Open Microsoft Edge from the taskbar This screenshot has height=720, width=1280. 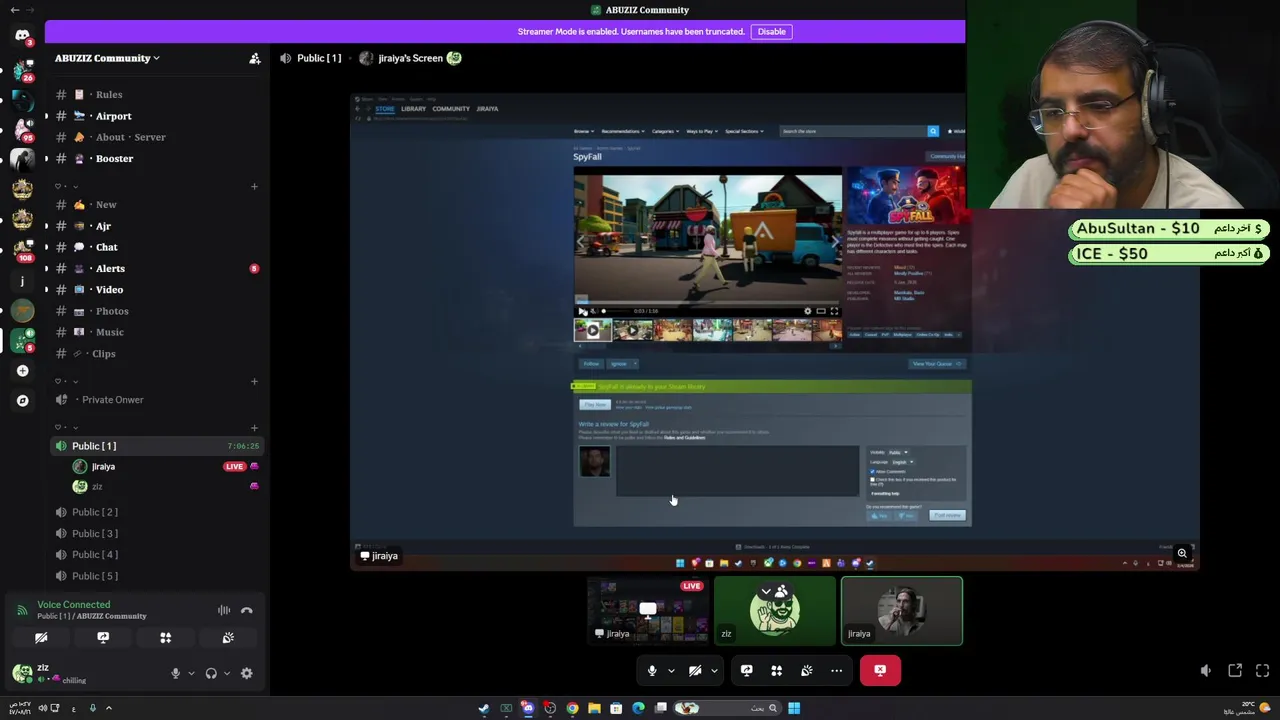click(x=638, y=708)
